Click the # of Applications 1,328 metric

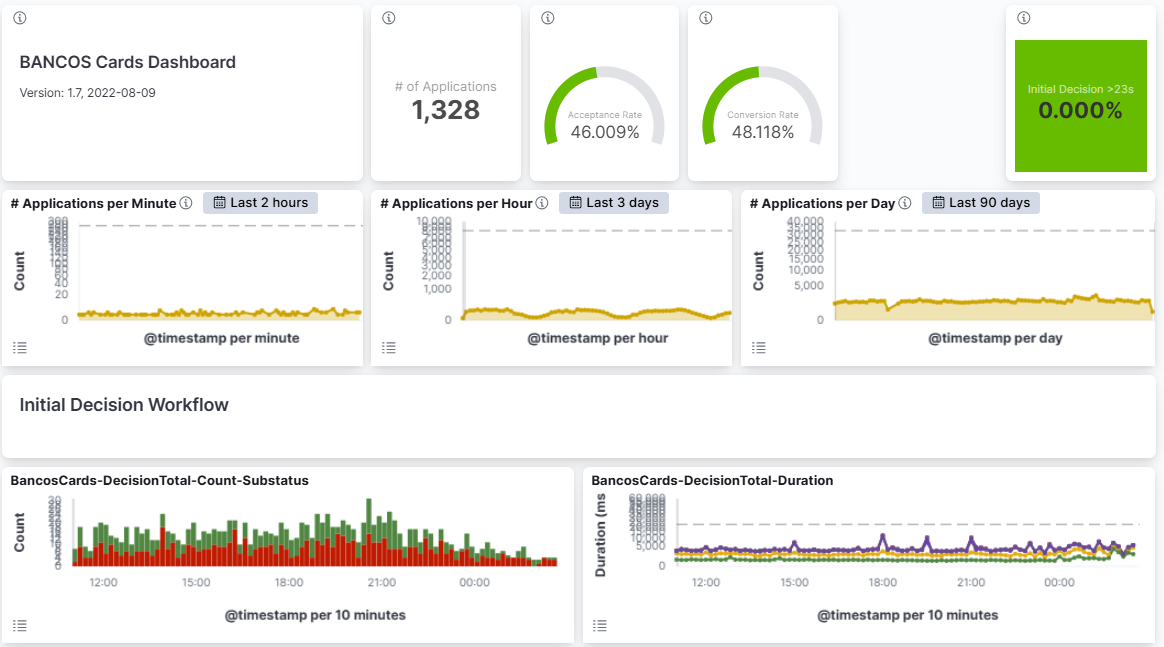446,109
